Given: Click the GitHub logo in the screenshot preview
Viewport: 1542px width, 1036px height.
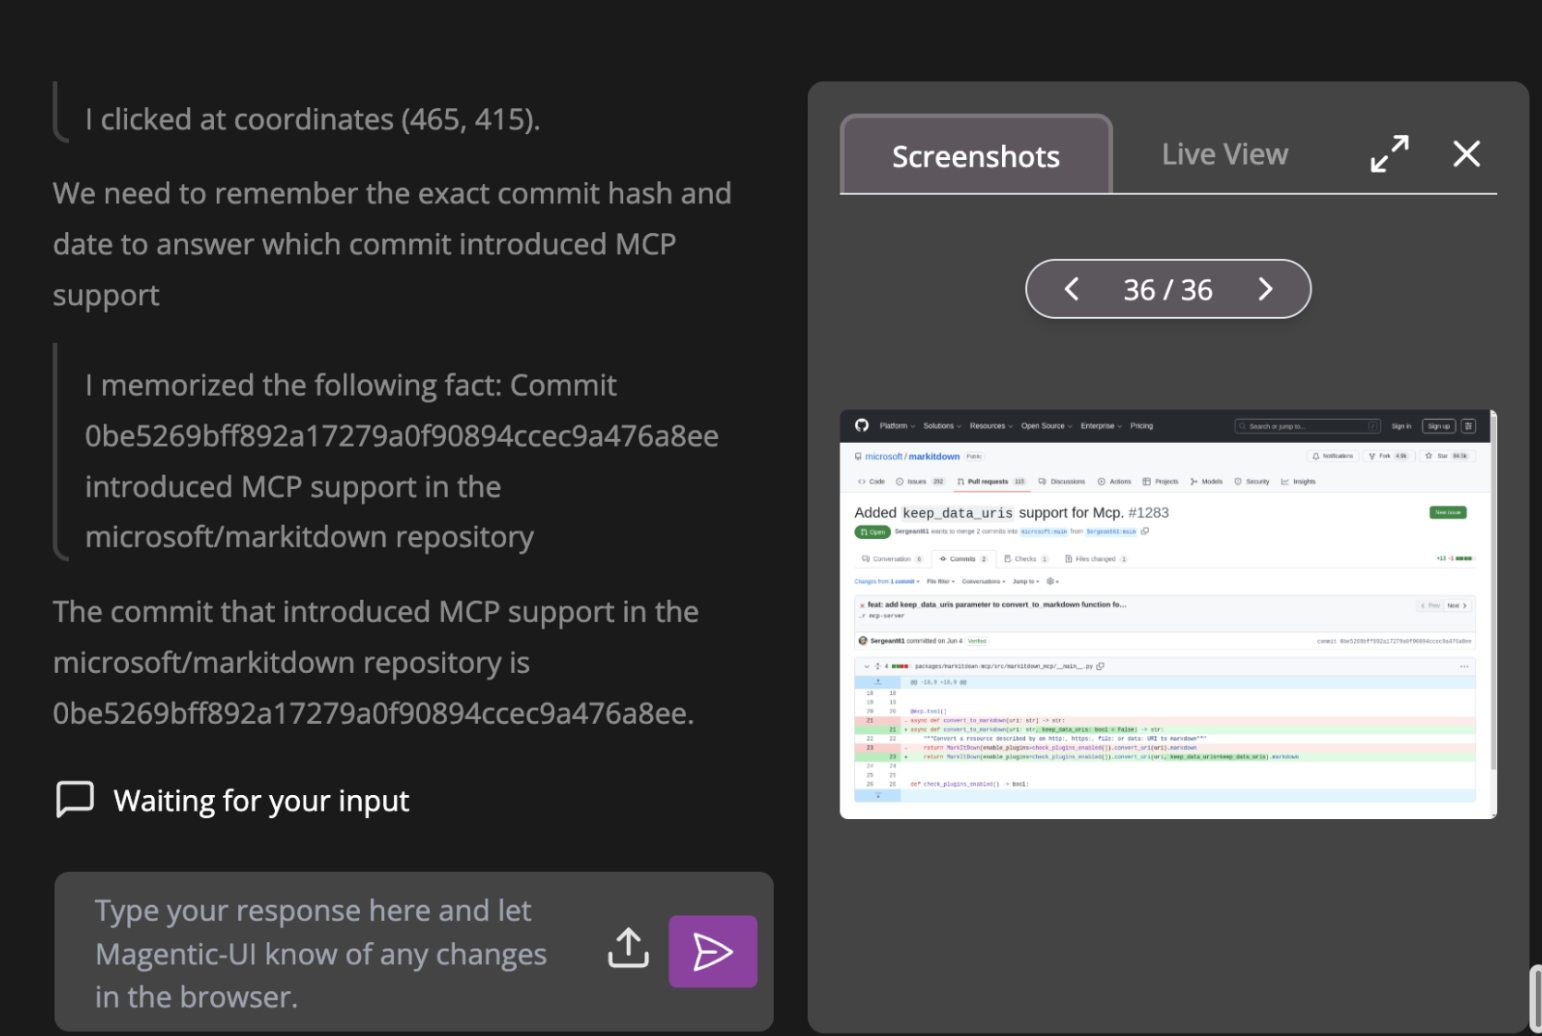Looking at the screenshot, I should tap(862, 426).
